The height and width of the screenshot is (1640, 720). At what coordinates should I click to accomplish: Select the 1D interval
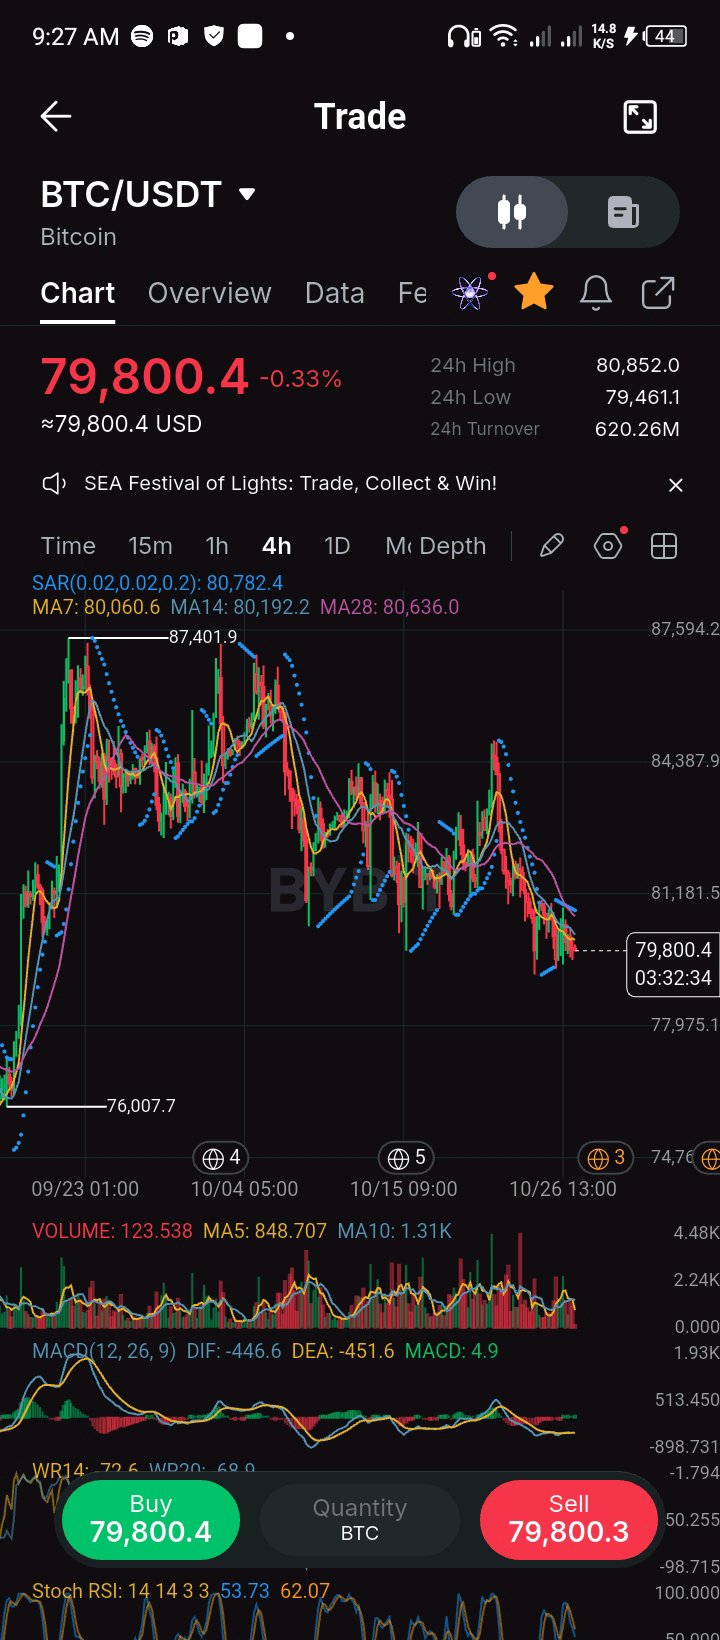pos(337,546)
